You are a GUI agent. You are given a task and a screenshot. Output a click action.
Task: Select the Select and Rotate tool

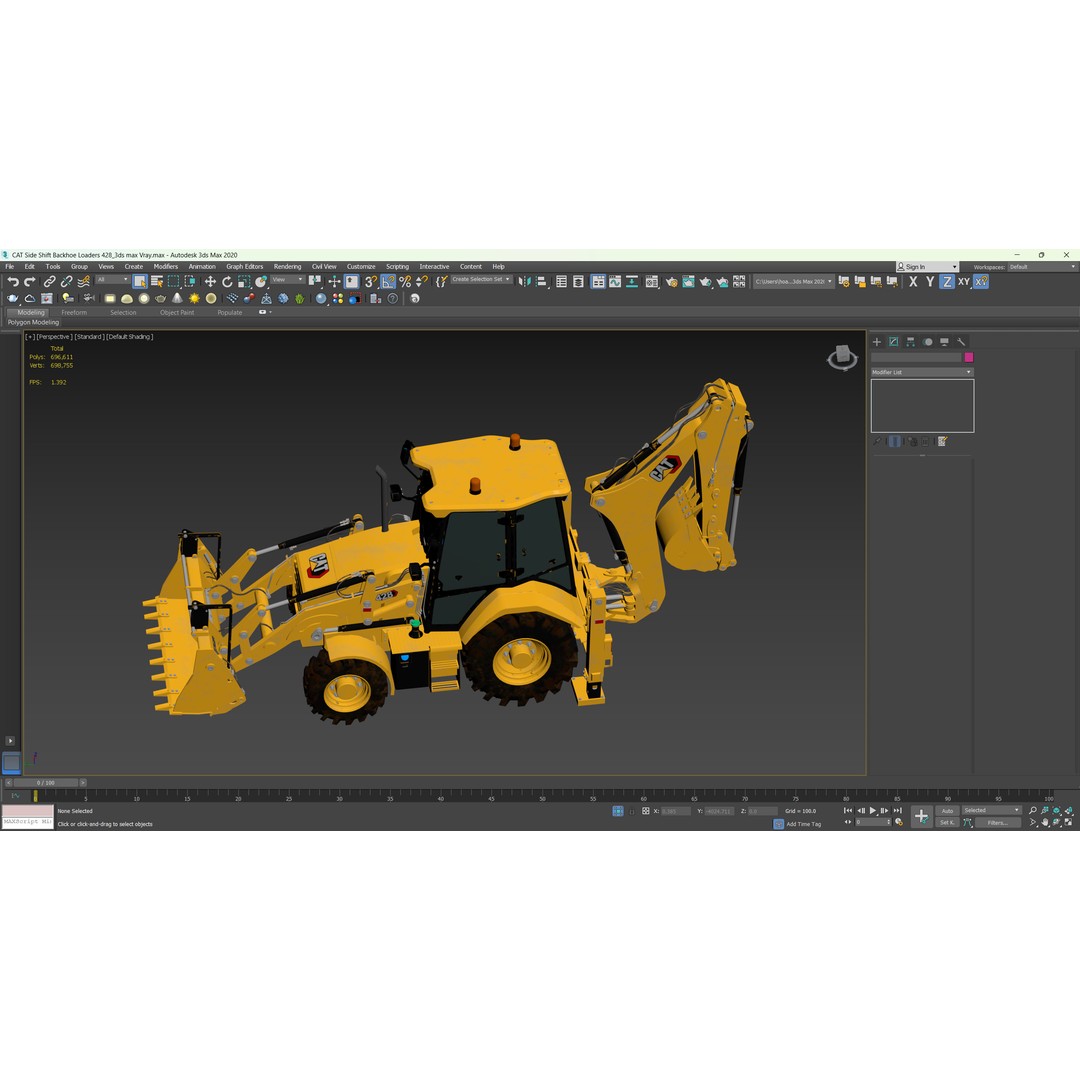coord(227,282)
